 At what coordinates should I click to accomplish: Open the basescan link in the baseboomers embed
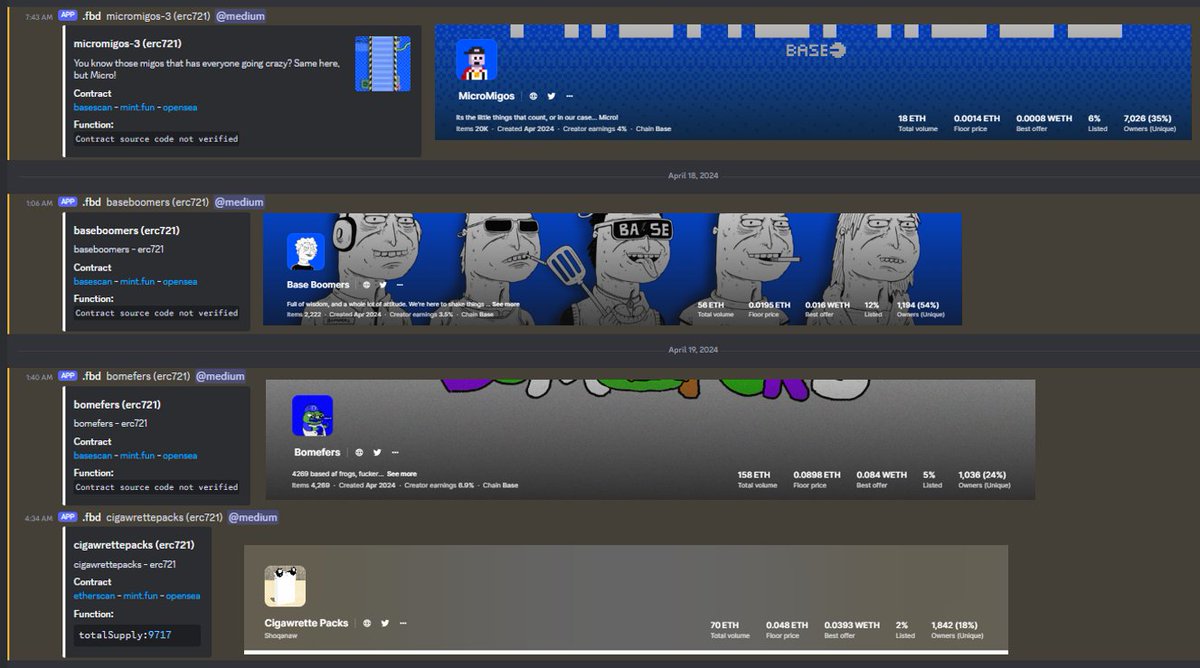tap(93, 282)
